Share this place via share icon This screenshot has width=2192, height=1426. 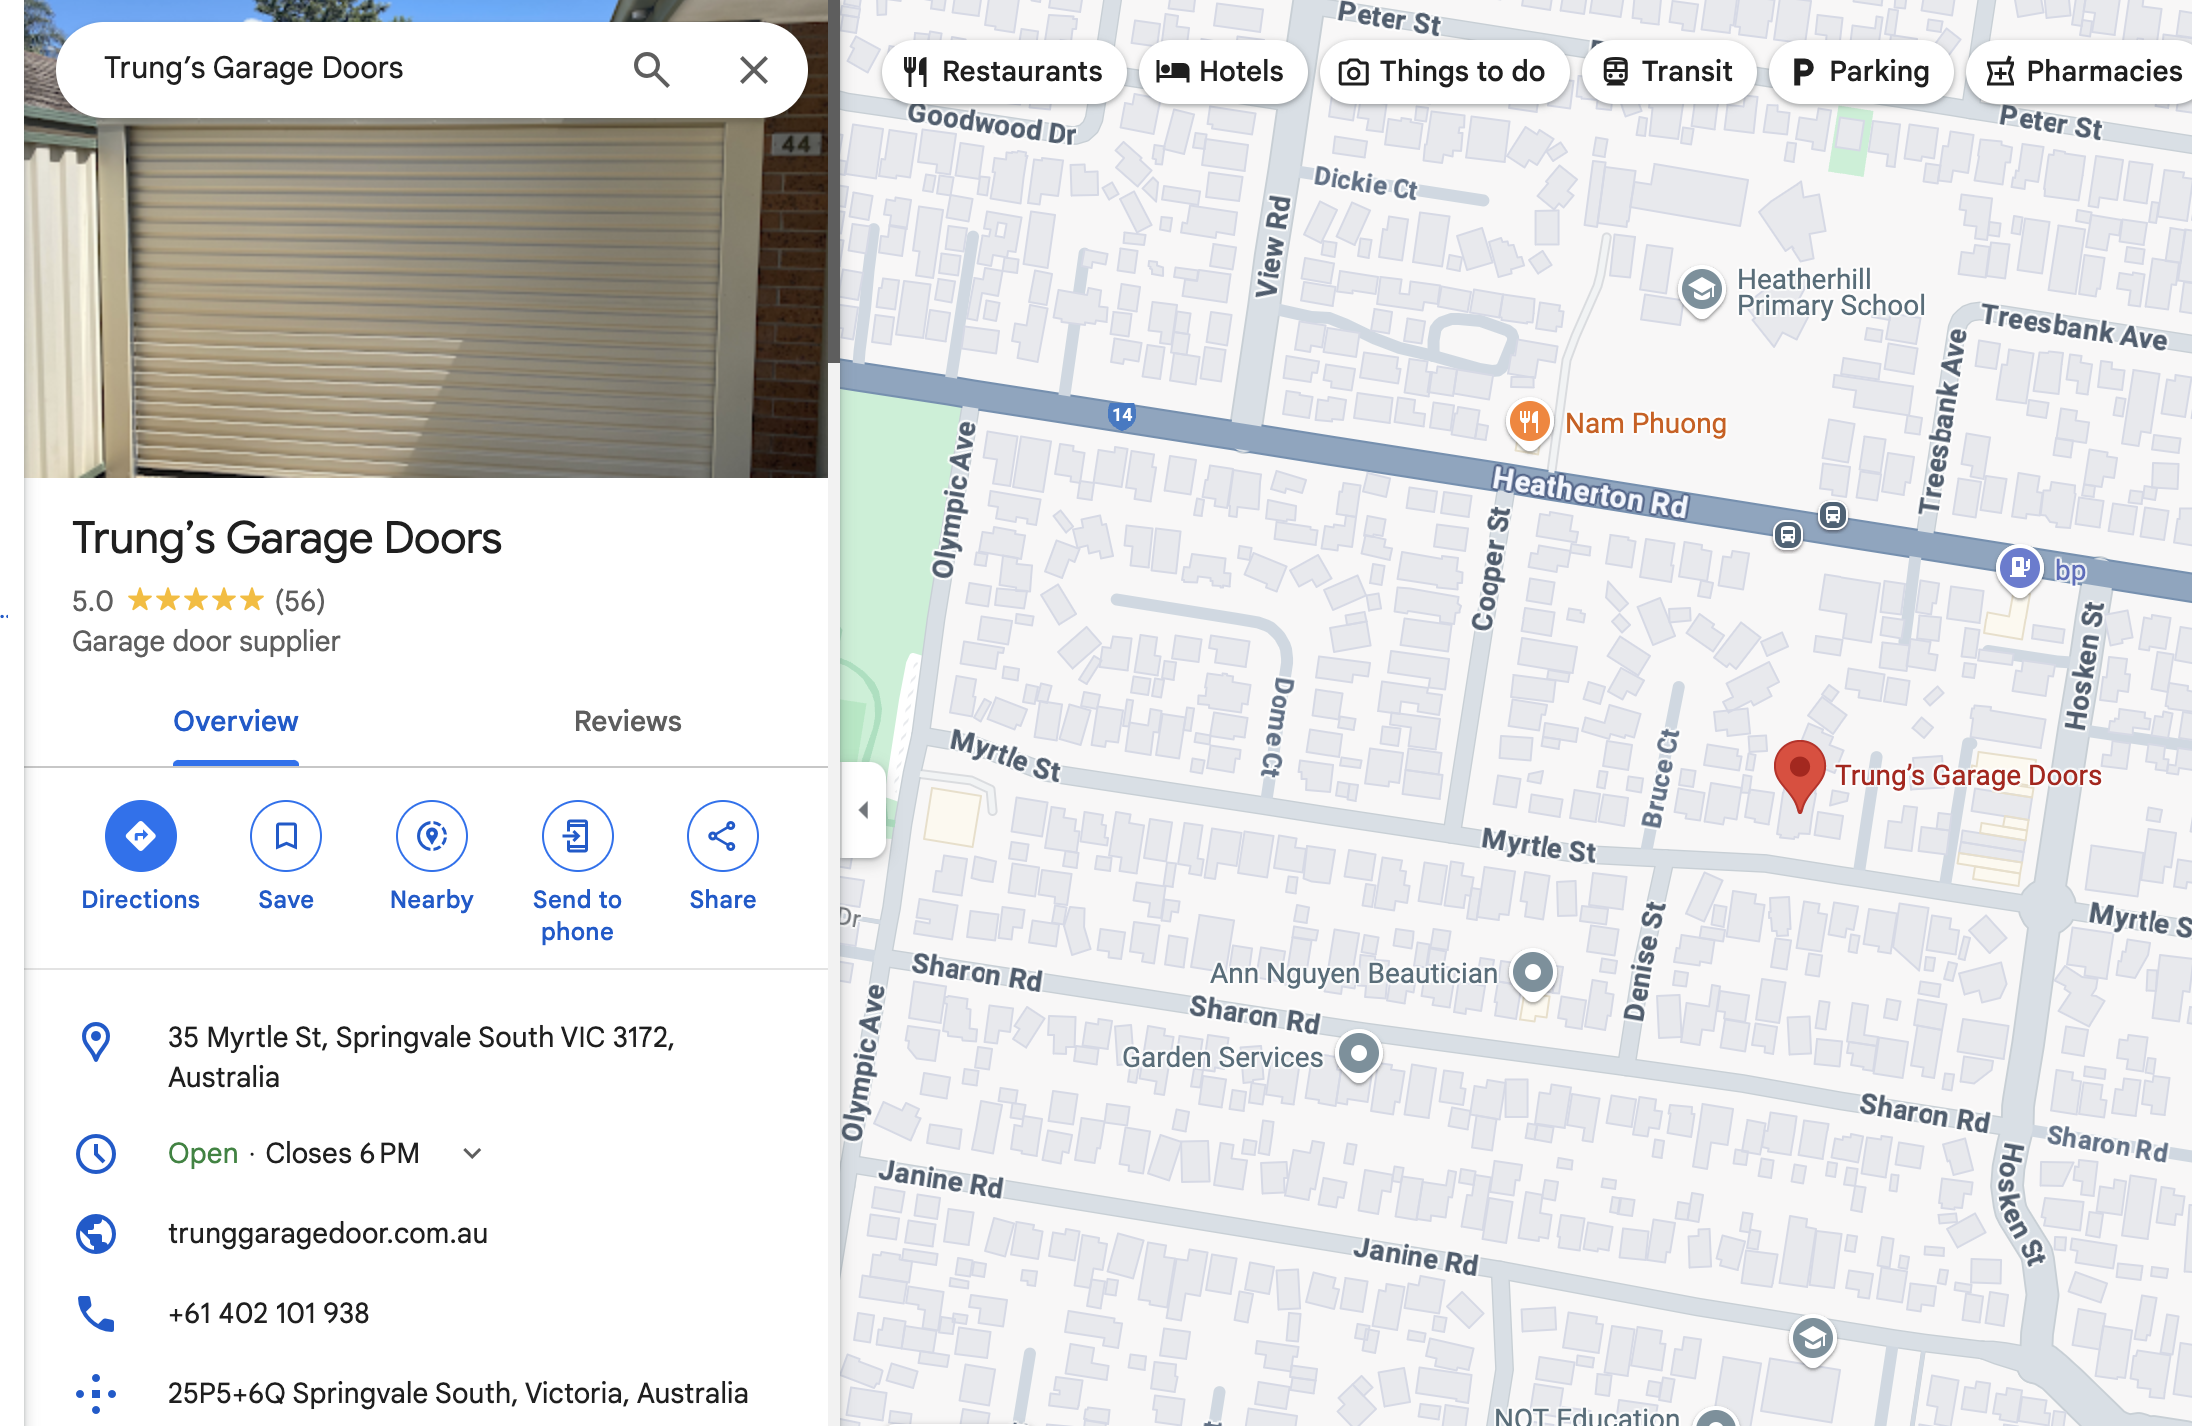[x=723, y=835]
